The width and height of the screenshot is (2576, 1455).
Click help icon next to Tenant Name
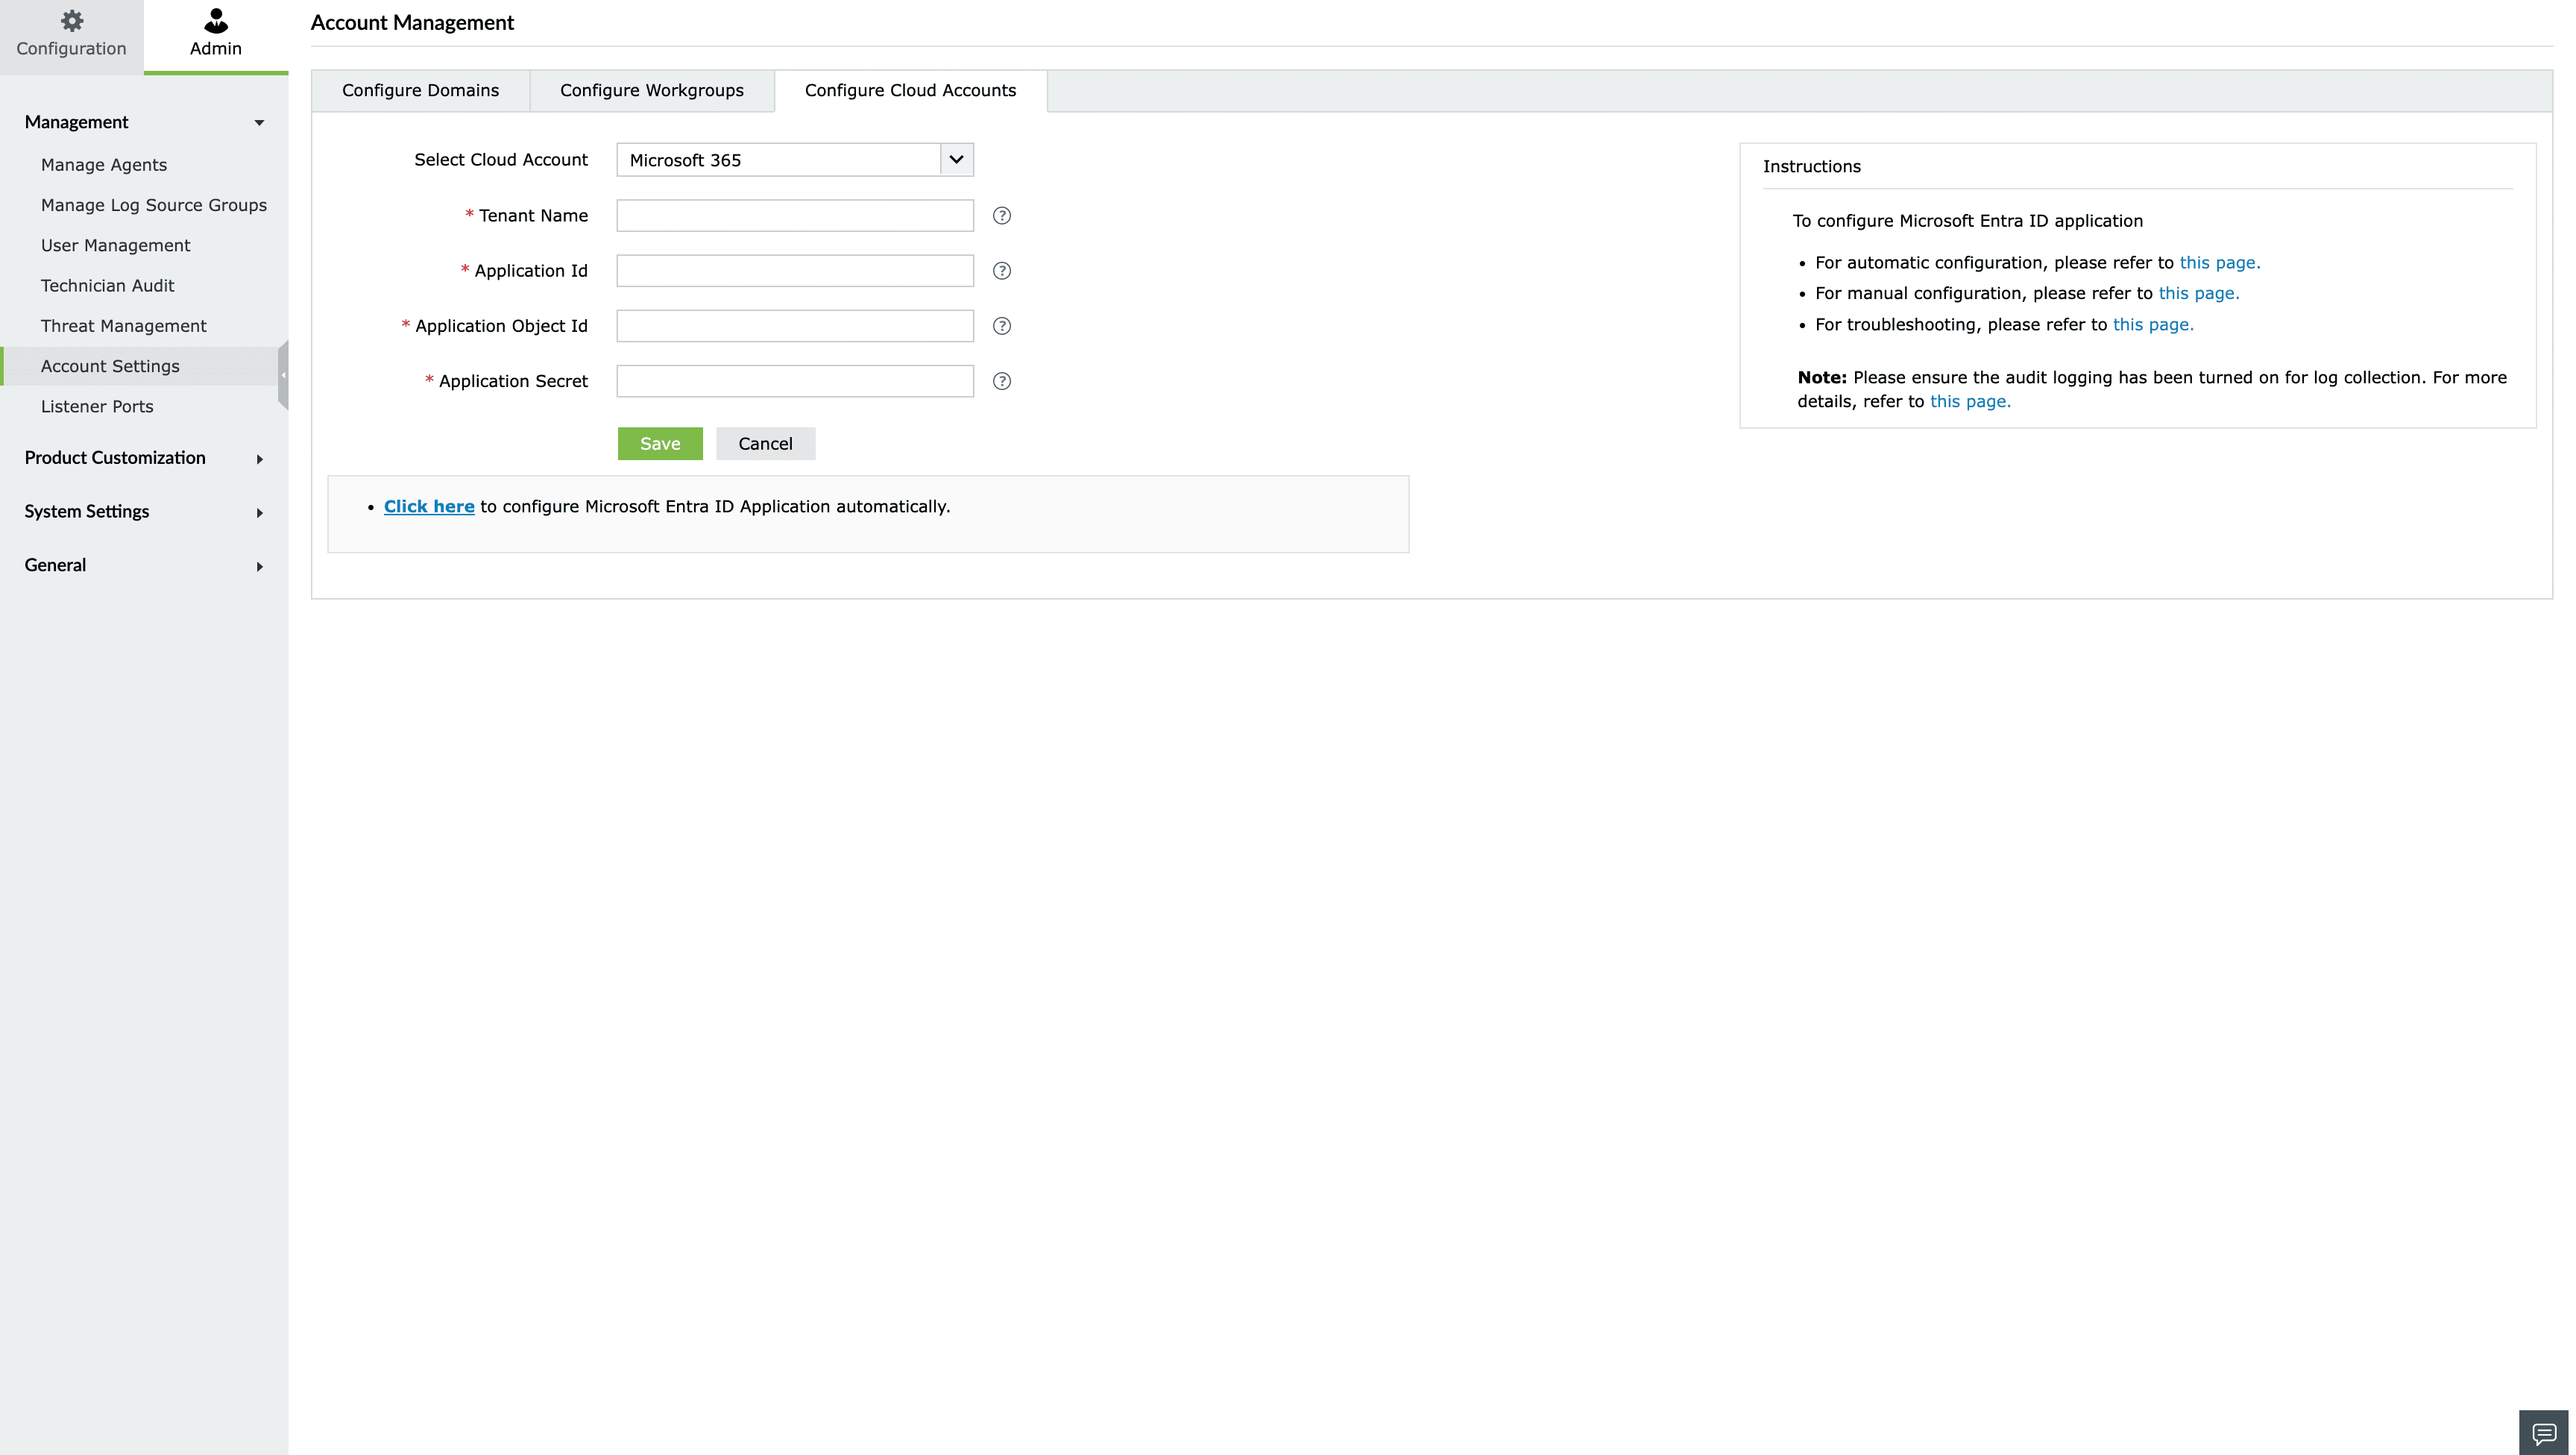[1001, 216]
